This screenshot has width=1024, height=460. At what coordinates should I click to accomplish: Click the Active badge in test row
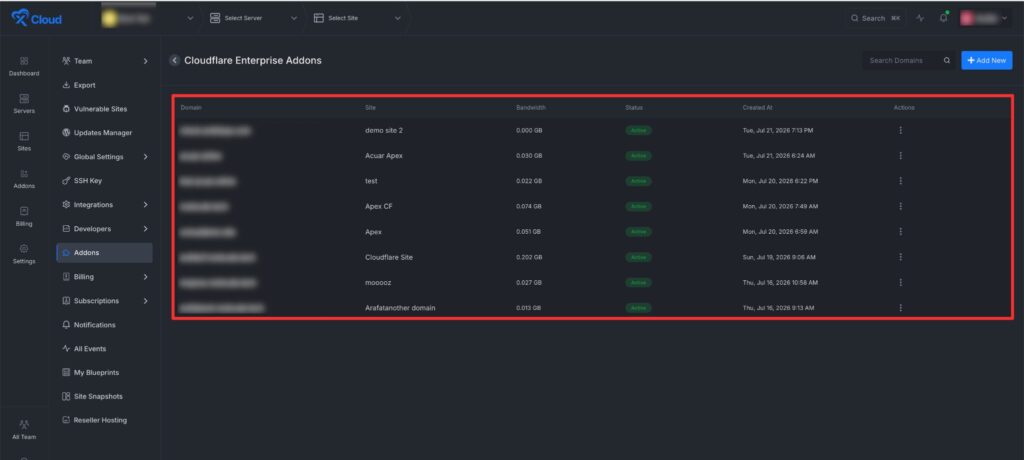tap(638, 181)
